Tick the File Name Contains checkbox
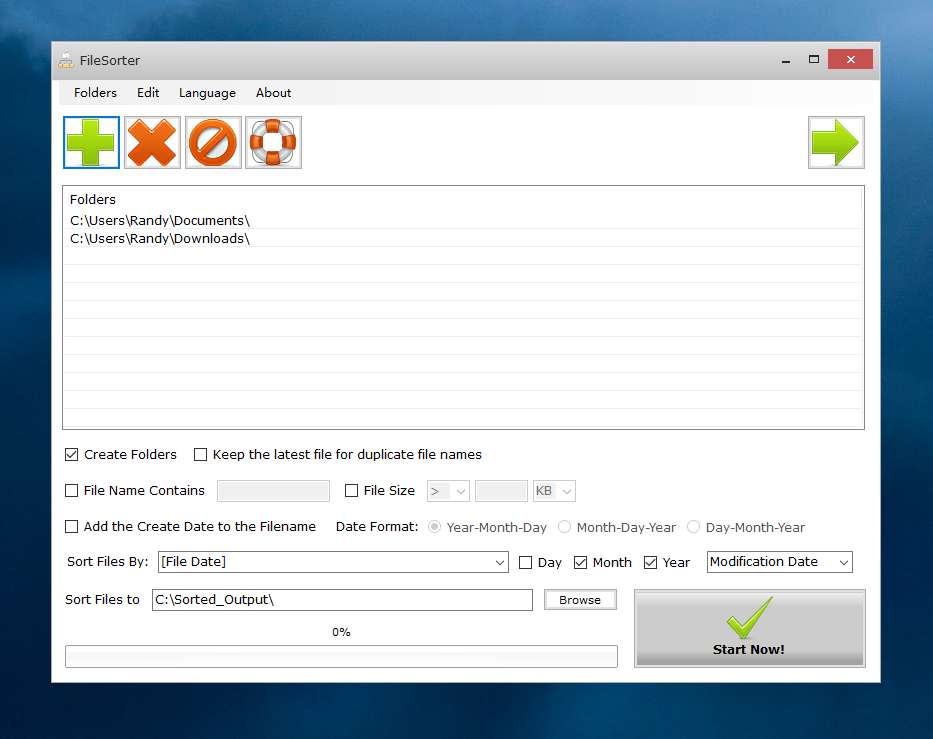 point(71,490)
